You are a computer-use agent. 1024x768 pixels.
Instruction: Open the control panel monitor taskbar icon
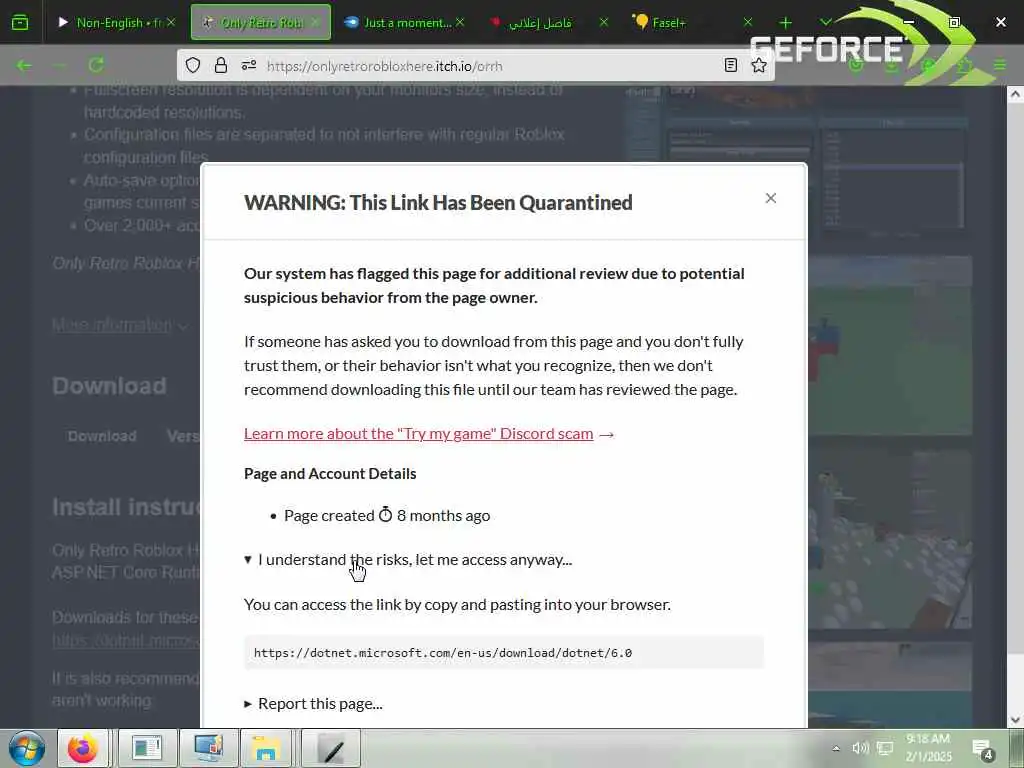(x=209, y=748)
